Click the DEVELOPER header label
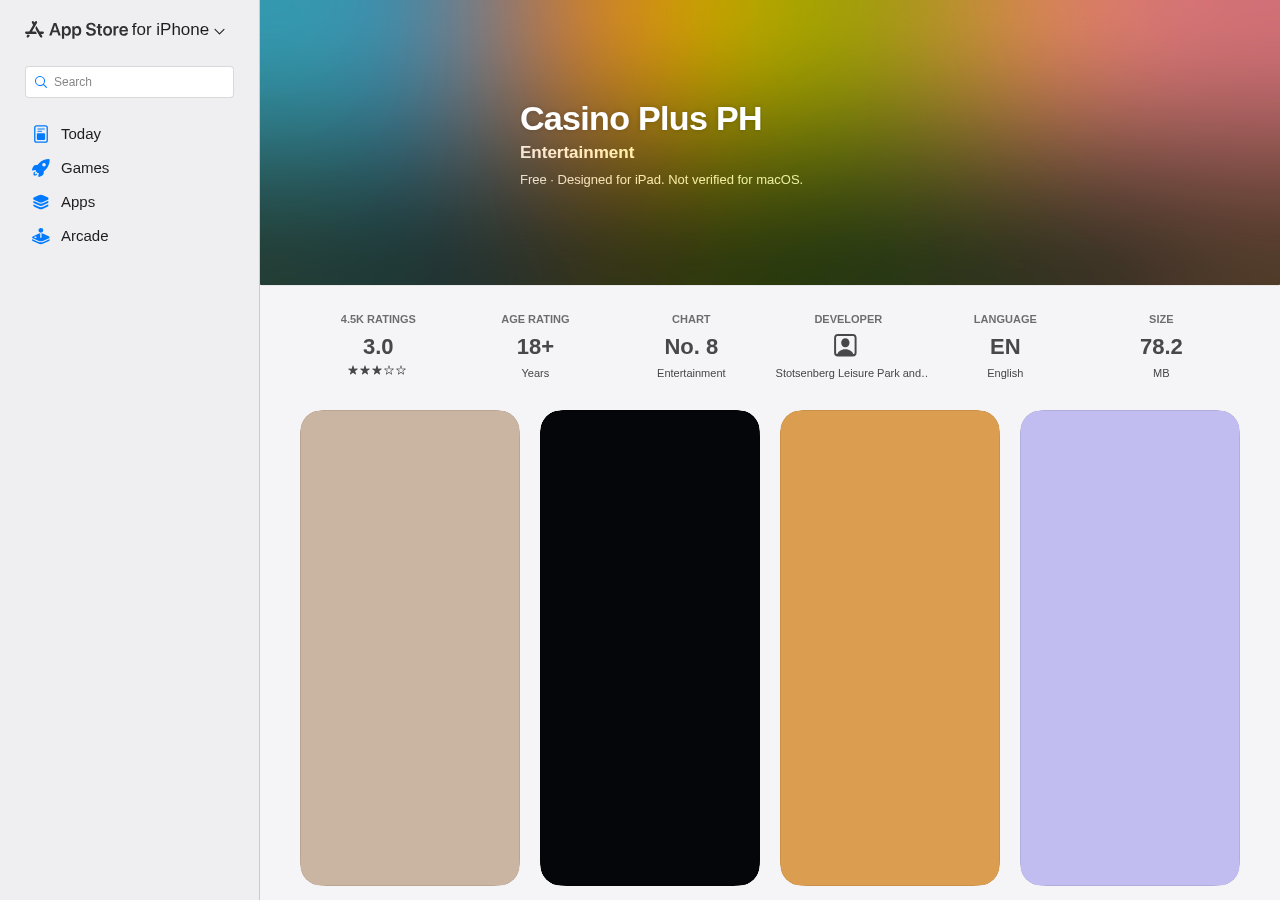The width and height of the screenshot is (1280, 900). [848, 319]
